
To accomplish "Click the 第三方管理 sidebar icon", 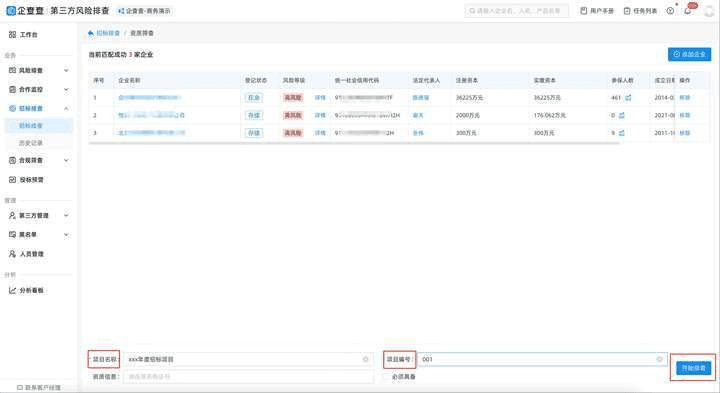I will [12, 215].
